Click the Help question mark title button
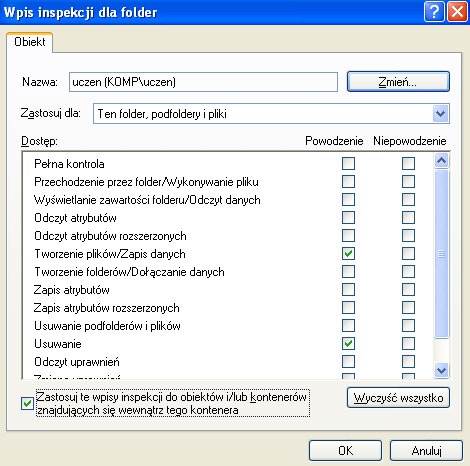Viewport: 470px width, 466px height. [x=434, y=12]
